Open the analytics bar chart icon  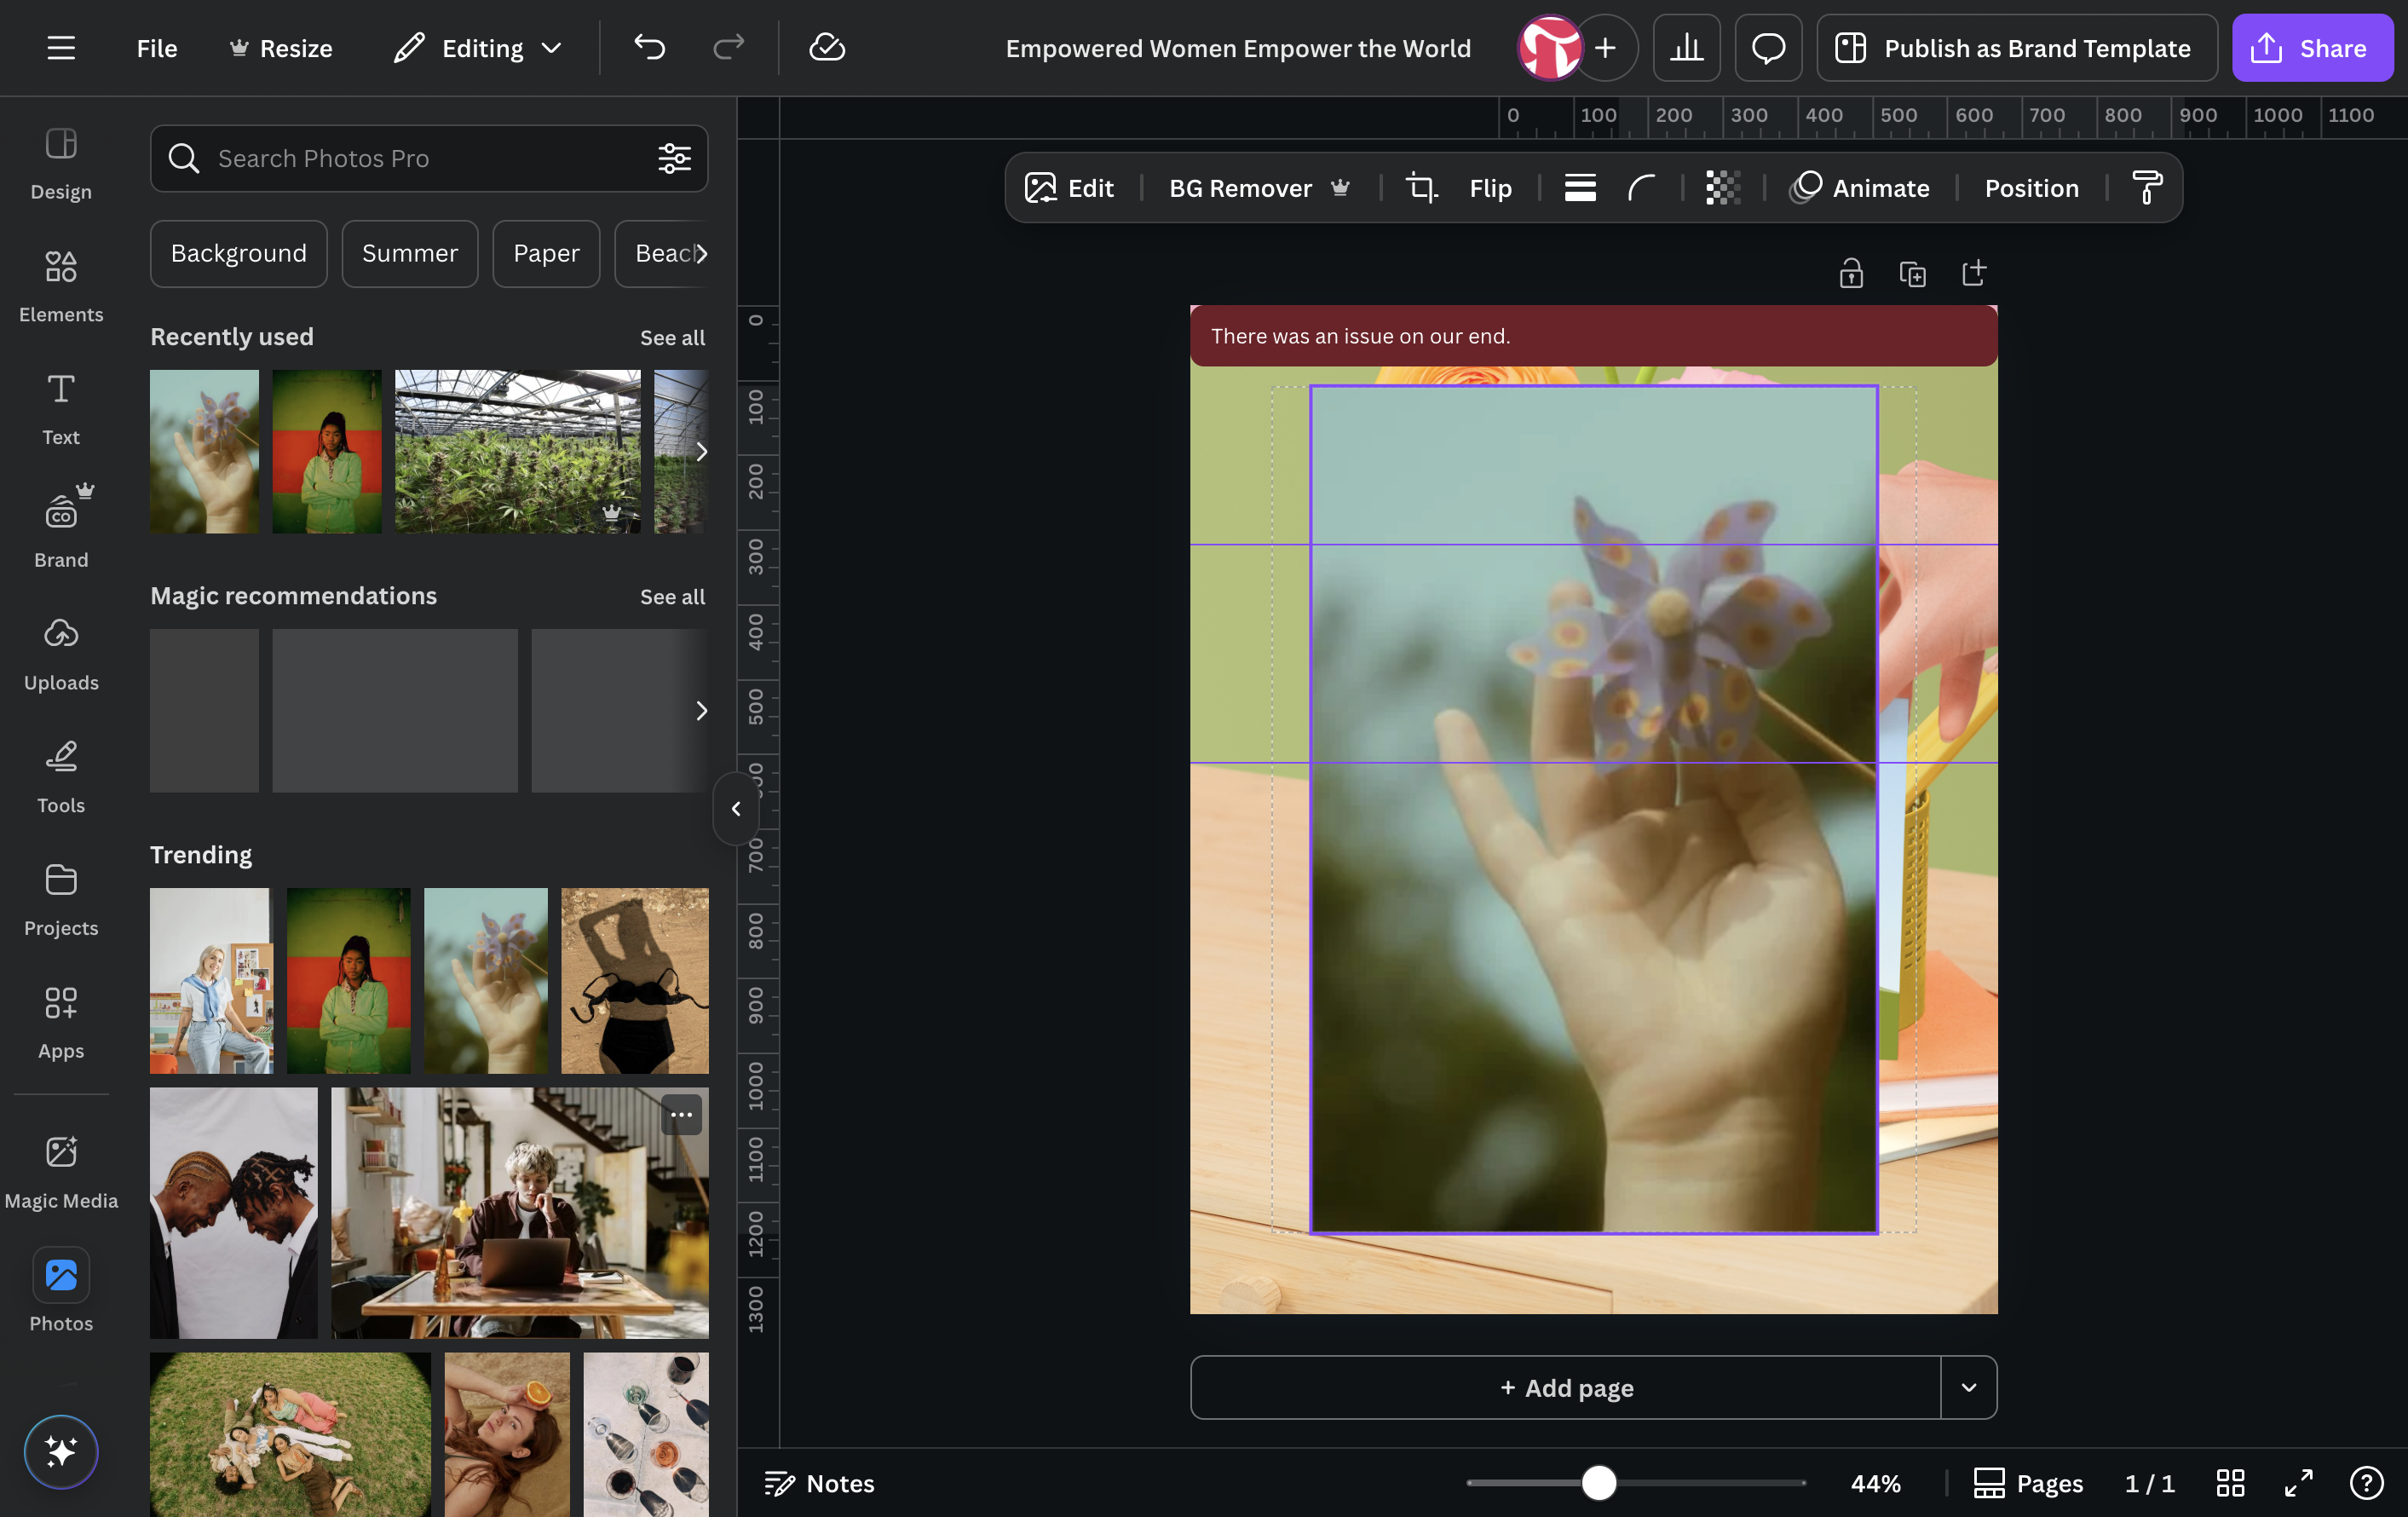point(1686,48)
